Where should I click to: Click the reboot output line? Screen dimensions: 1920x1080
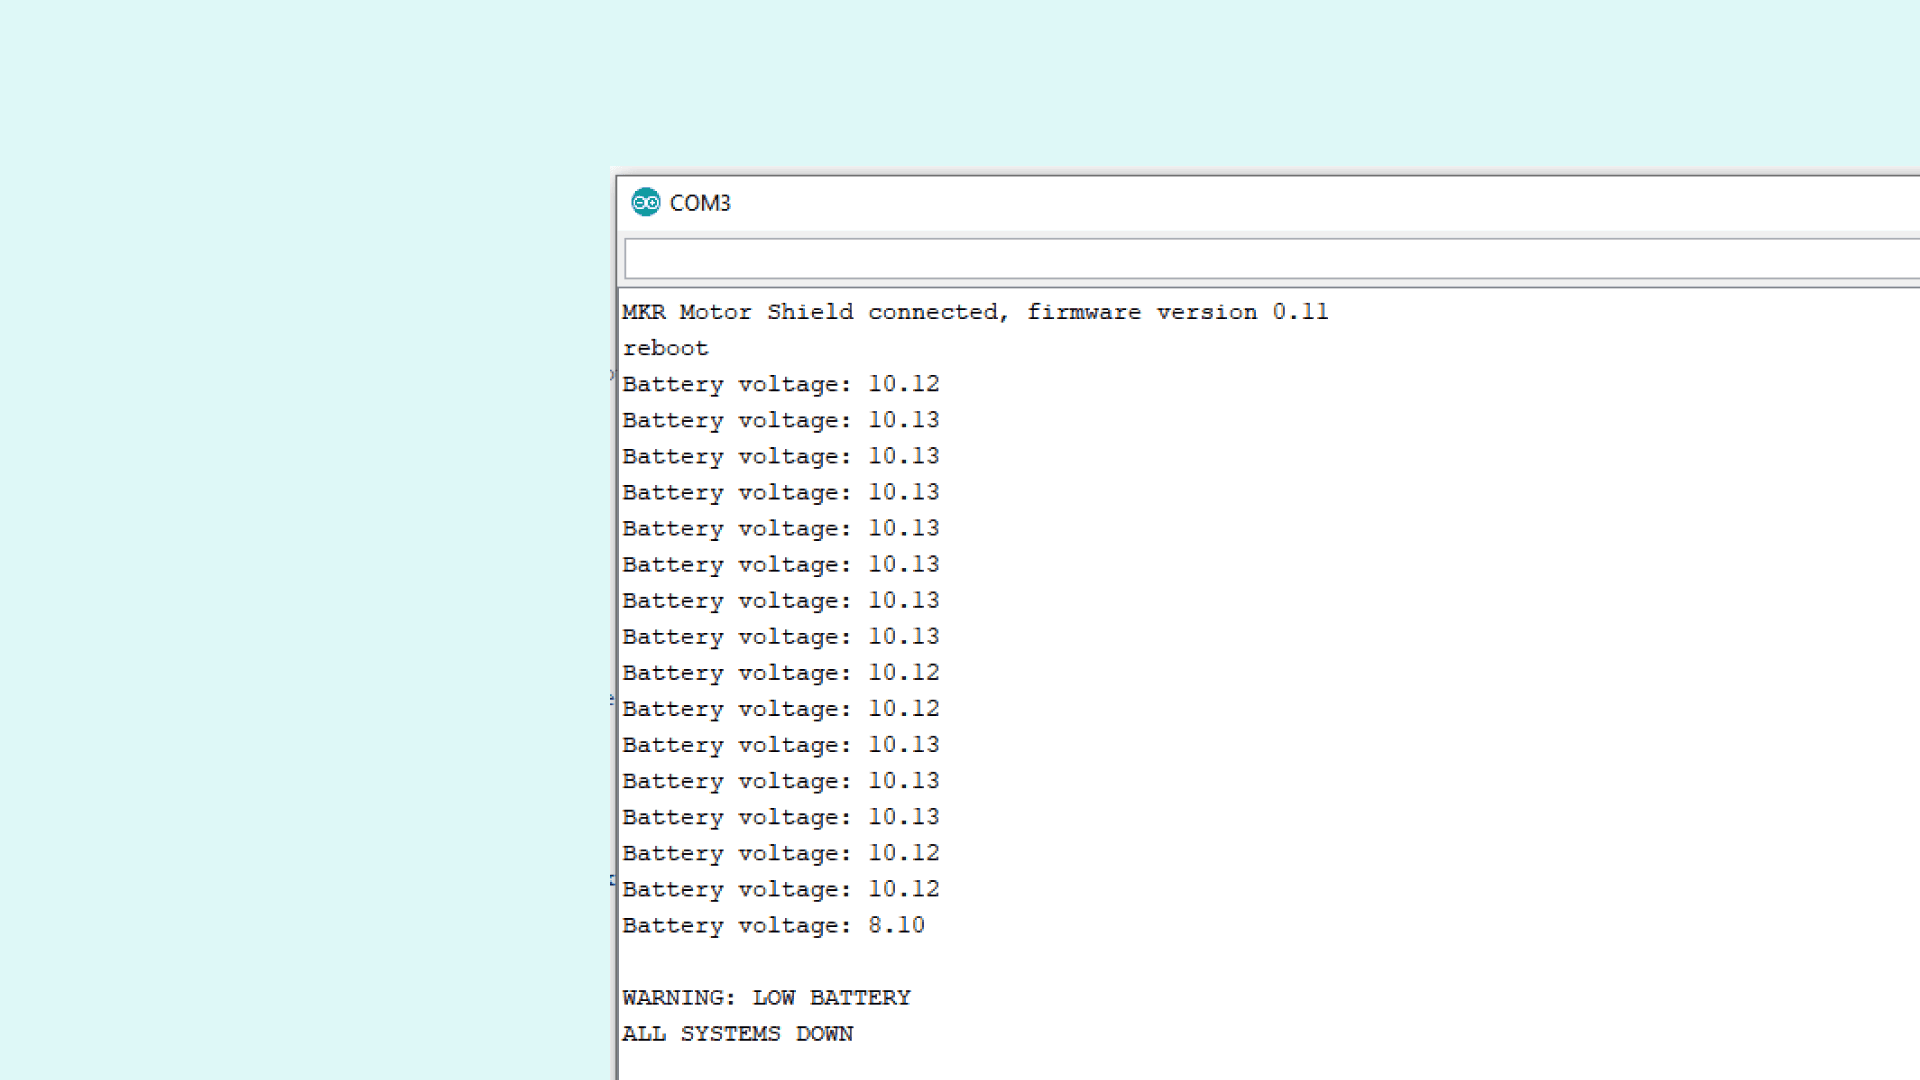pos(665,348)
